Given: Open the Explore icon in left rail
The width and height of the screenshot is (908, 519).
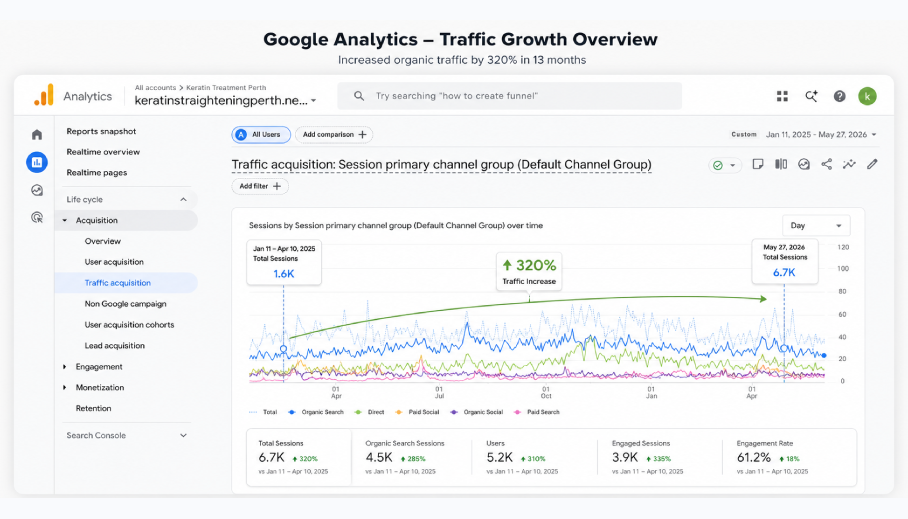Looking at the screenshot, I should (36, 190).
